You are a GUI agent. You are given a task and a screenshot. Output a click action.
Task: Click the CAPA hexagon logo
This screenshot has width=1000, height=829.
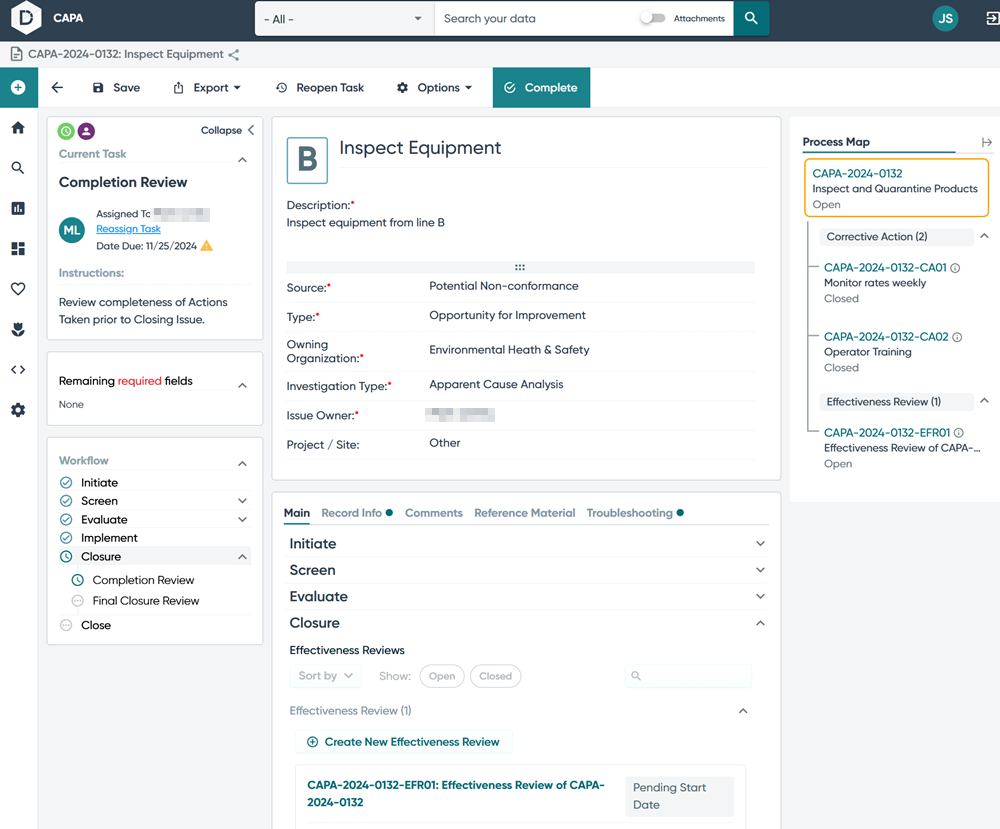(26, 17)
